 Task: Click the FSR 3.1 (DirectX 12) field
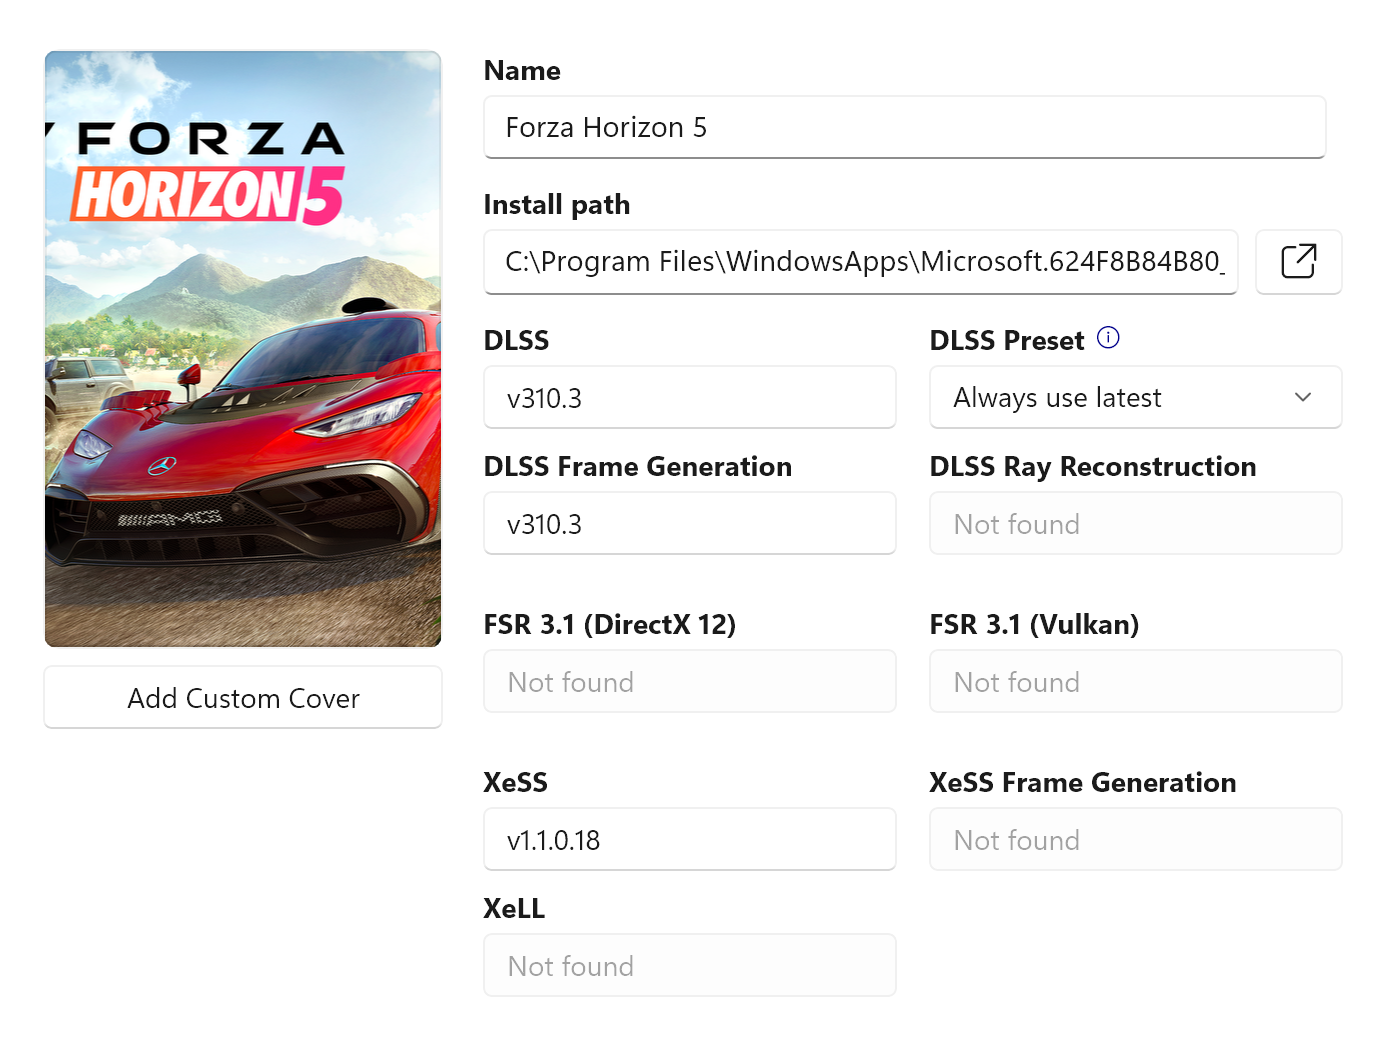[x=689, y=682]
